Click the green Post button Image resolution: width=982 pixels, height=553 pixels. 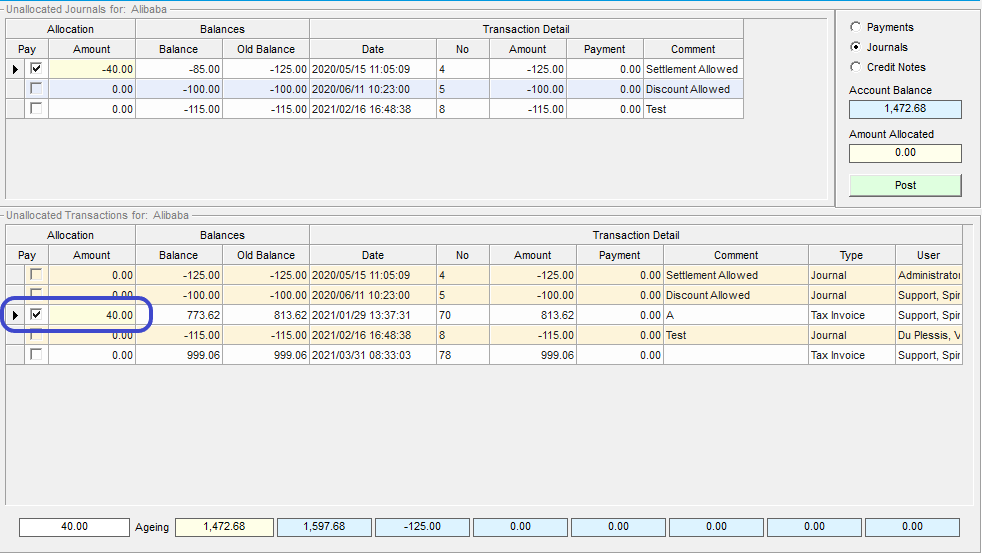pos(905,185)
